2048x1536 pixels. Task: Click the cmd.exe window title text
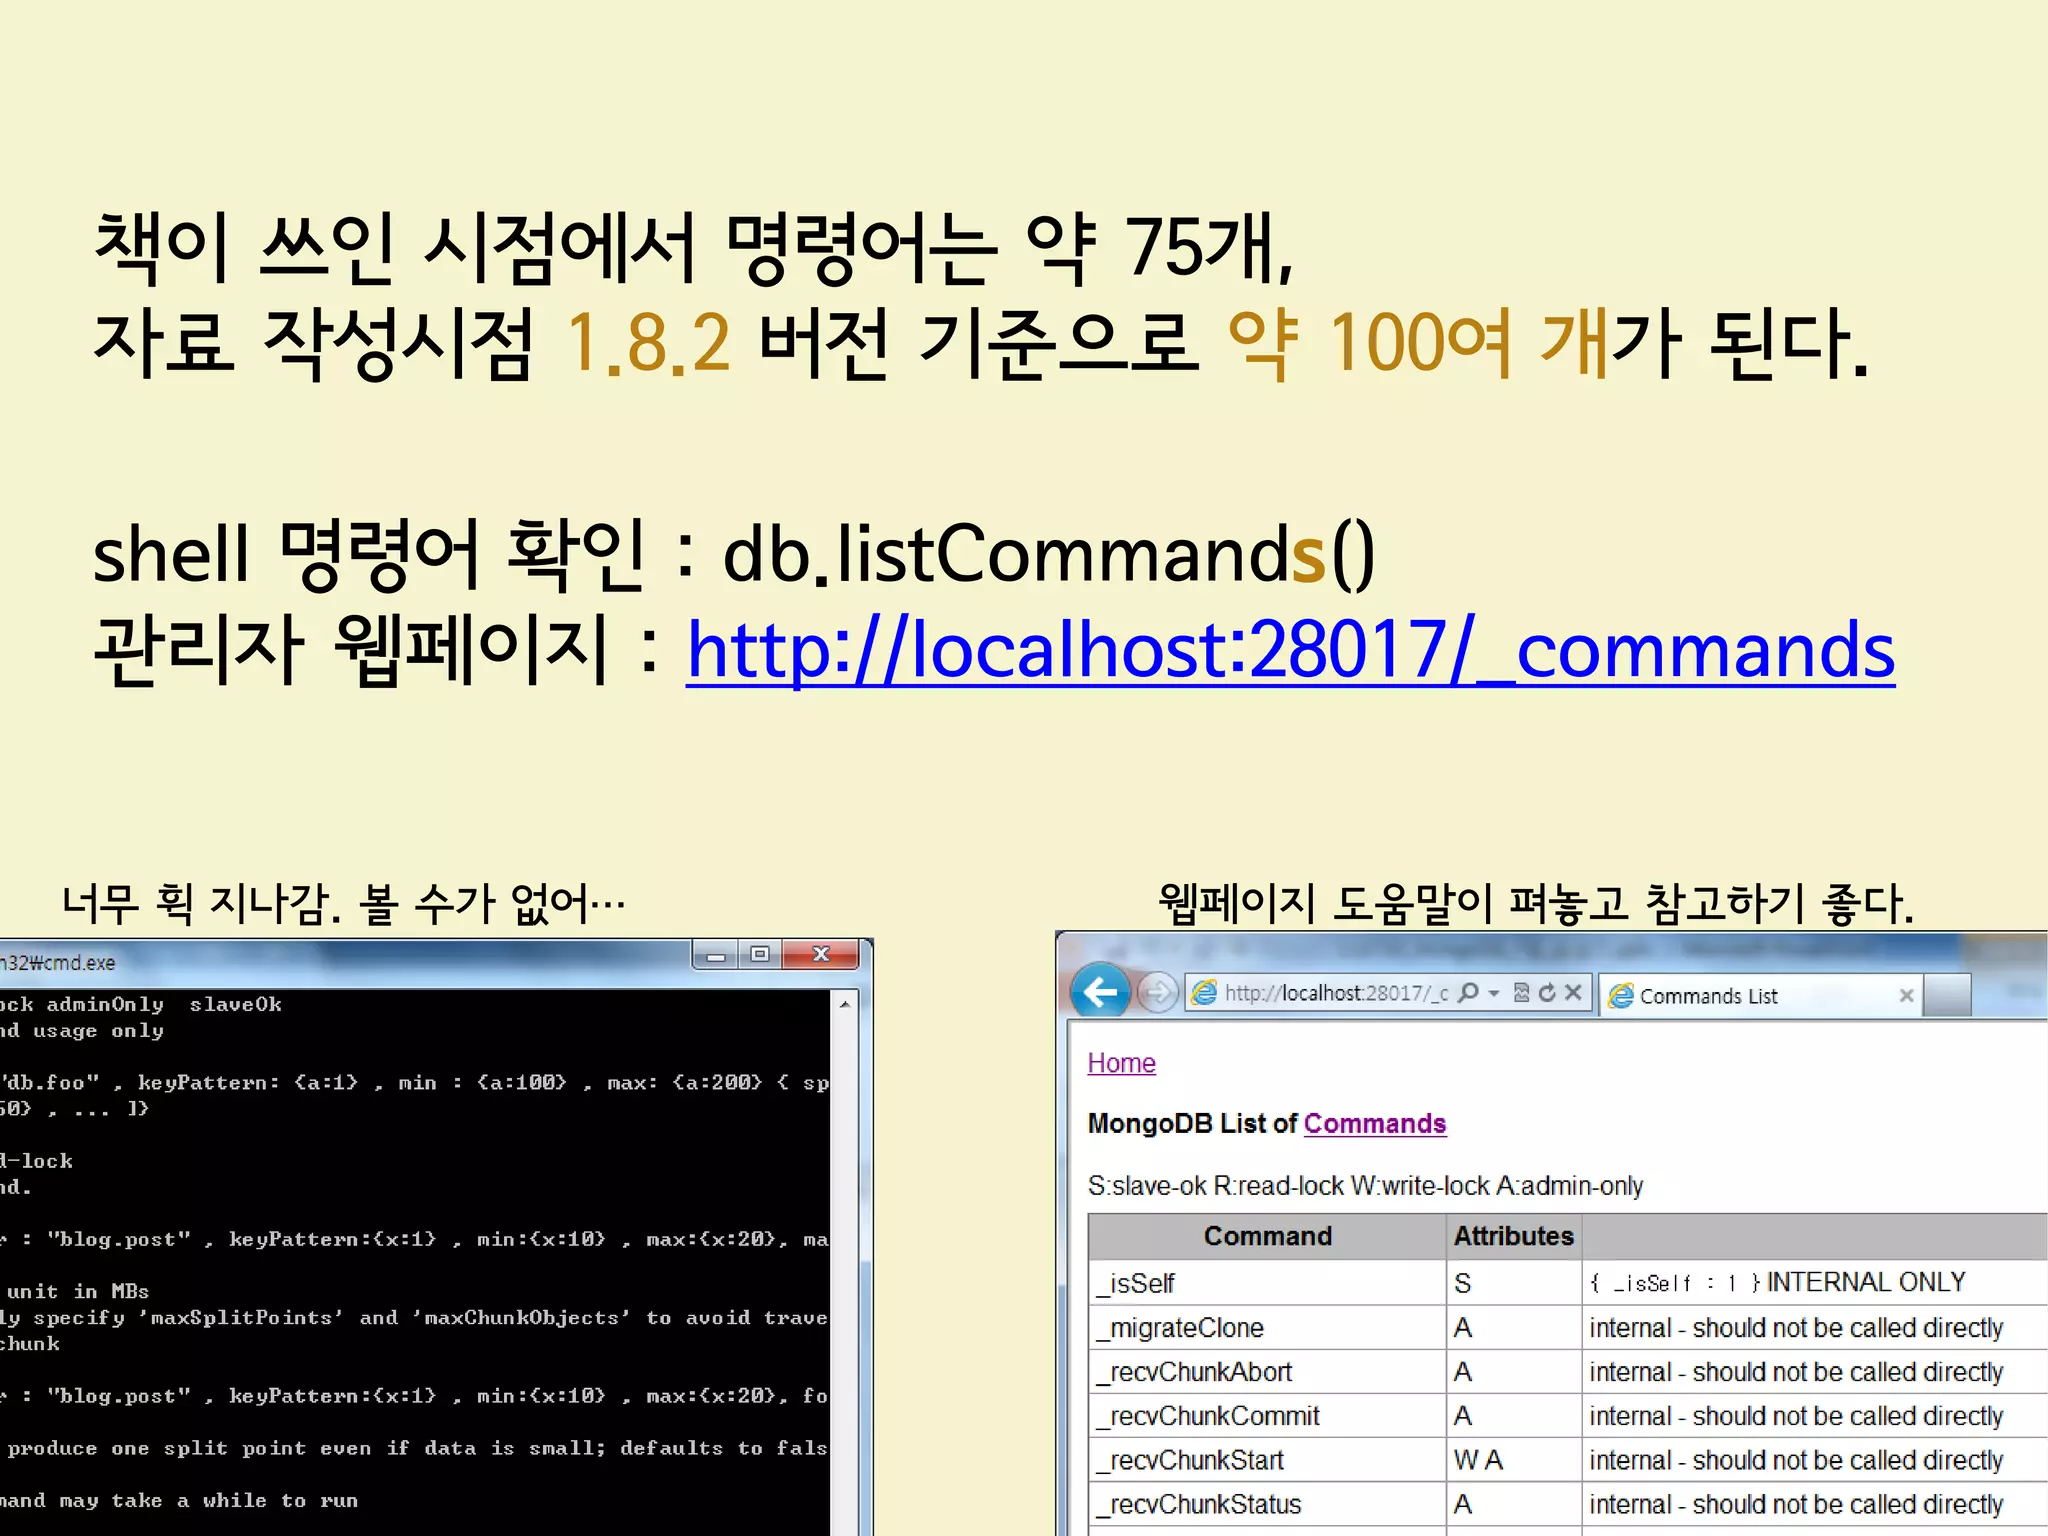(58, 963)
